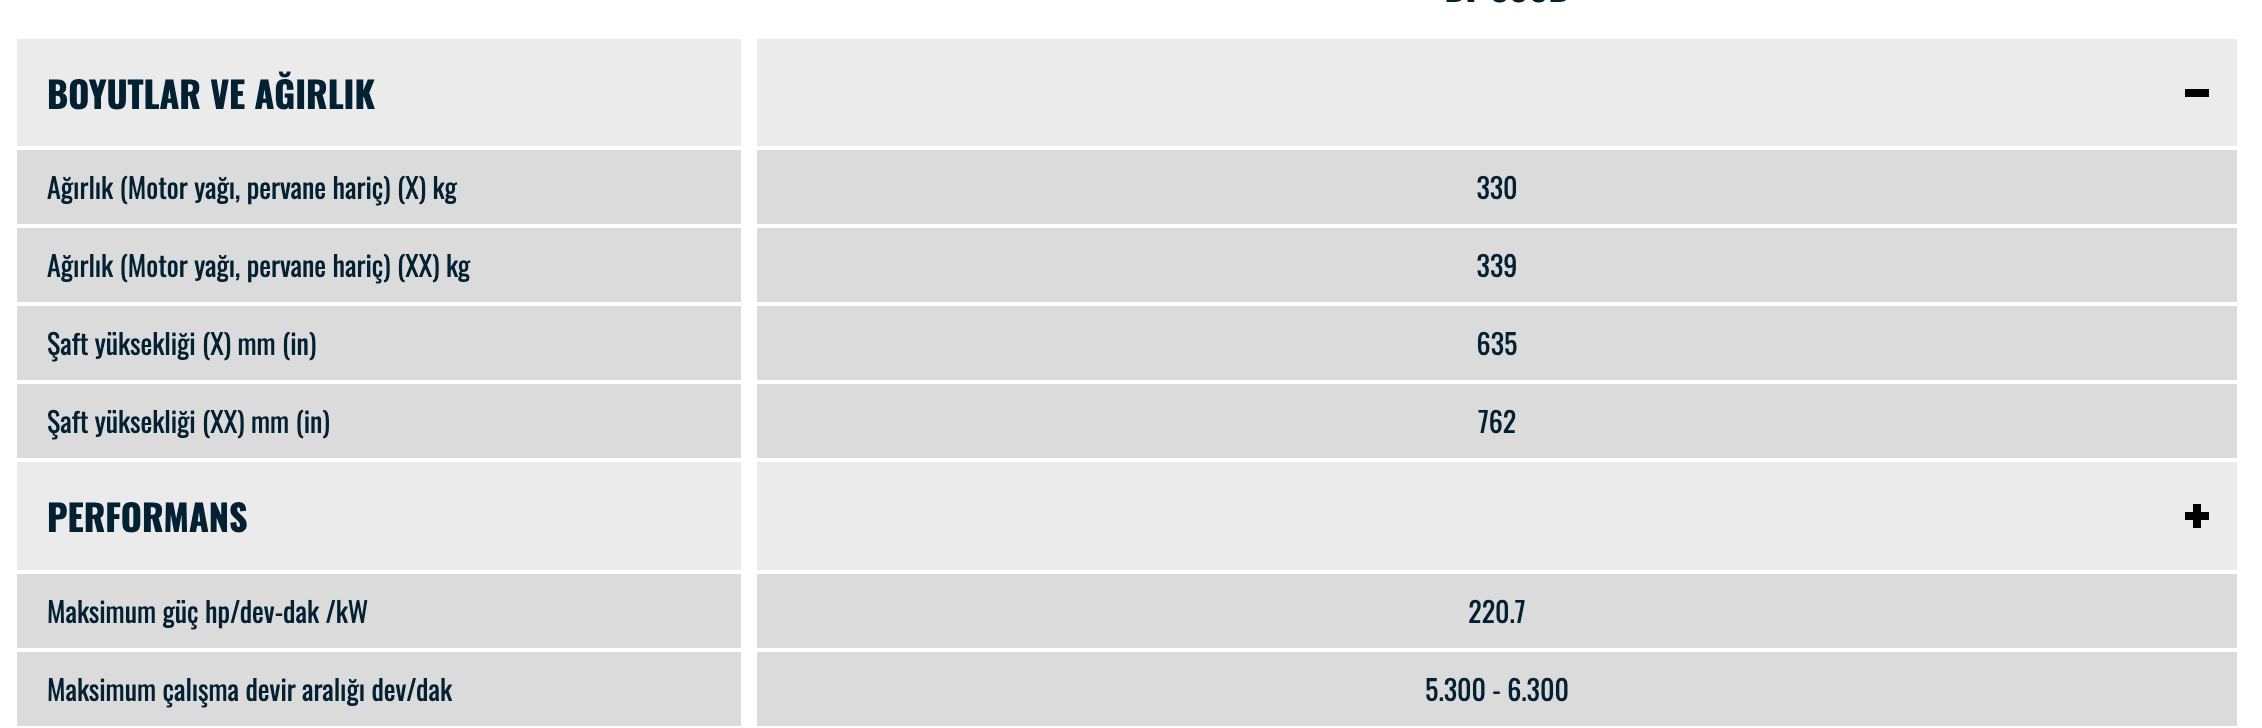Viewport: 2262px width, 728px height.
Task: Click the empty header bar beside BOYUTLAR VE AĞIRLIK
Action: click(1400, 93)
